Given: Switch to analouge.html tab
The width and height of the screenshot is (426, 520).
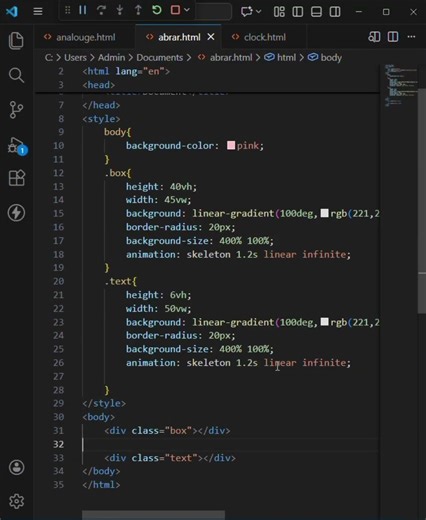Looking at the screenshot, I should coord(85,37).
